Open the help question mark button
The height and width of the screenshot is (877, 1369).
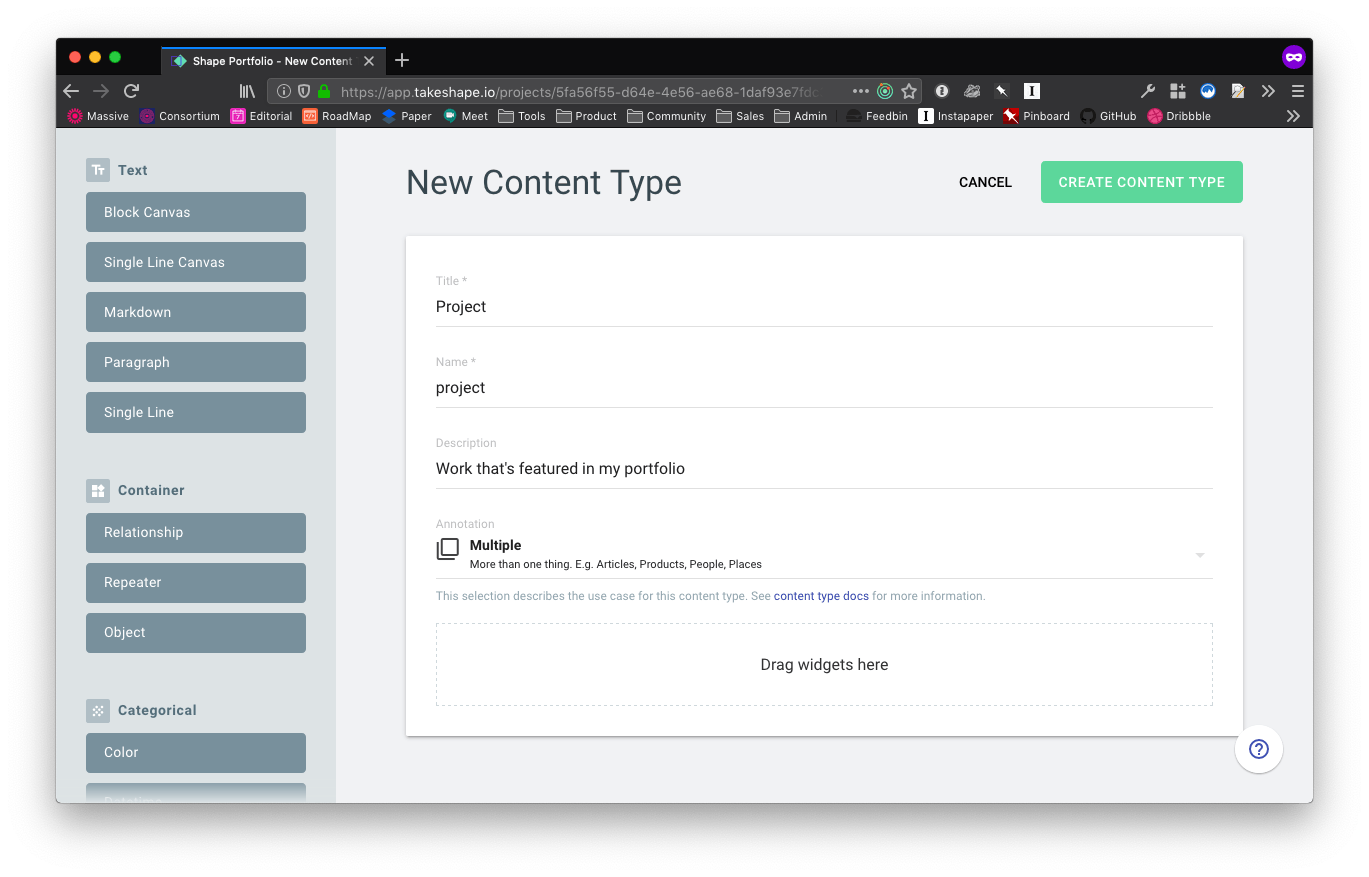pos(1259,749)
